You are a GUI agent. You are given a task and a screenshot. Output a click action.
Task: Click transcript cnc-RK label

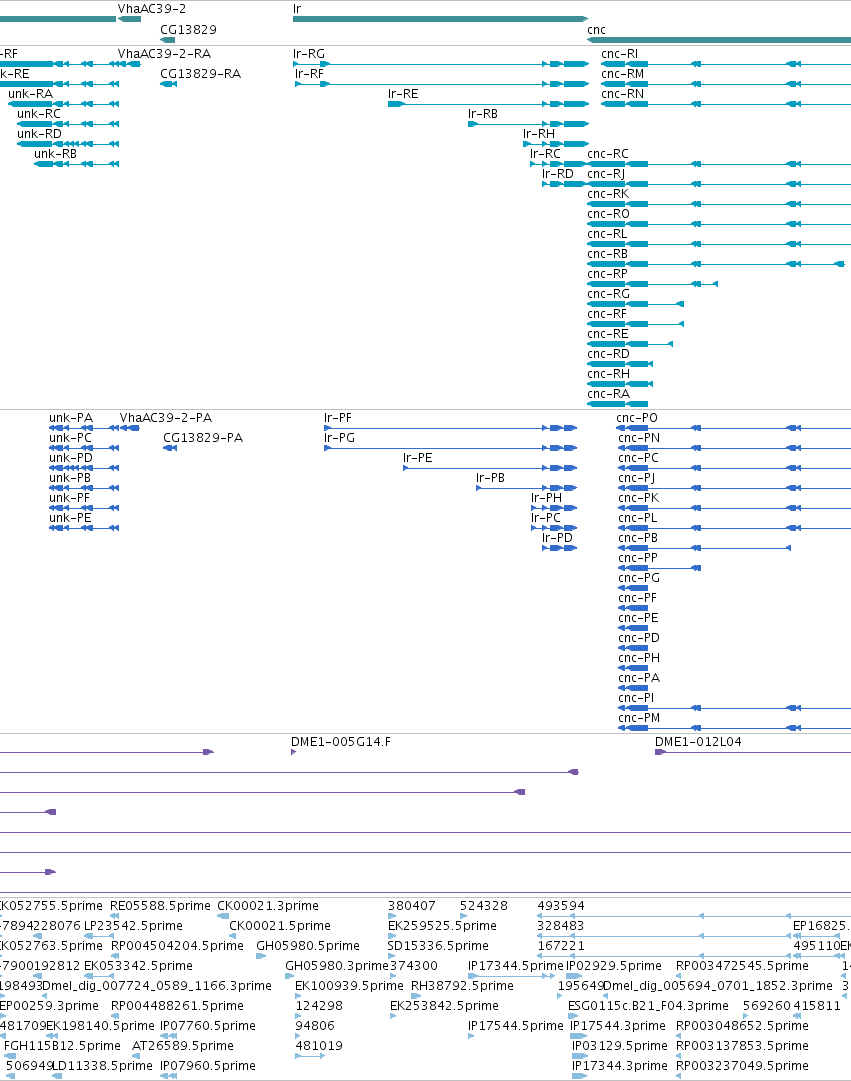pyautogui.click(x=608, y=194)
